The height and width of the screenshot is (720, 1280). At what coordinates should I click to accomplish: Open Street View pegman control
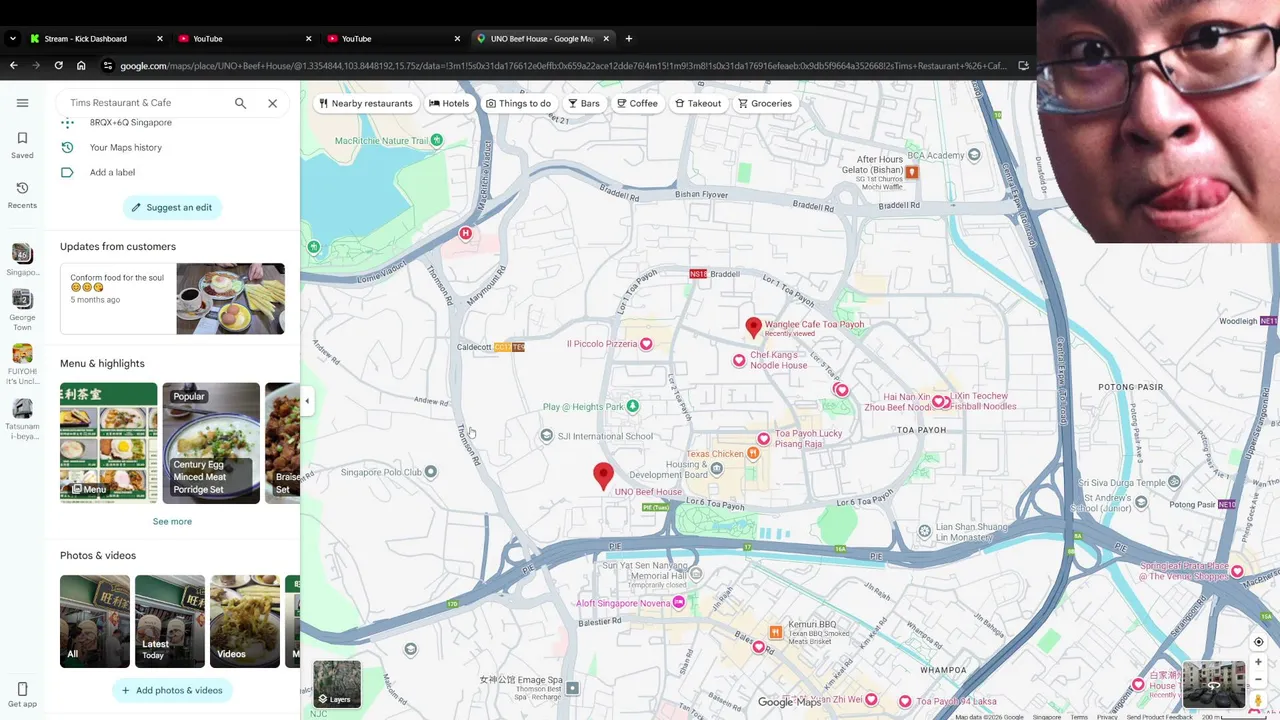[1258, 700]
